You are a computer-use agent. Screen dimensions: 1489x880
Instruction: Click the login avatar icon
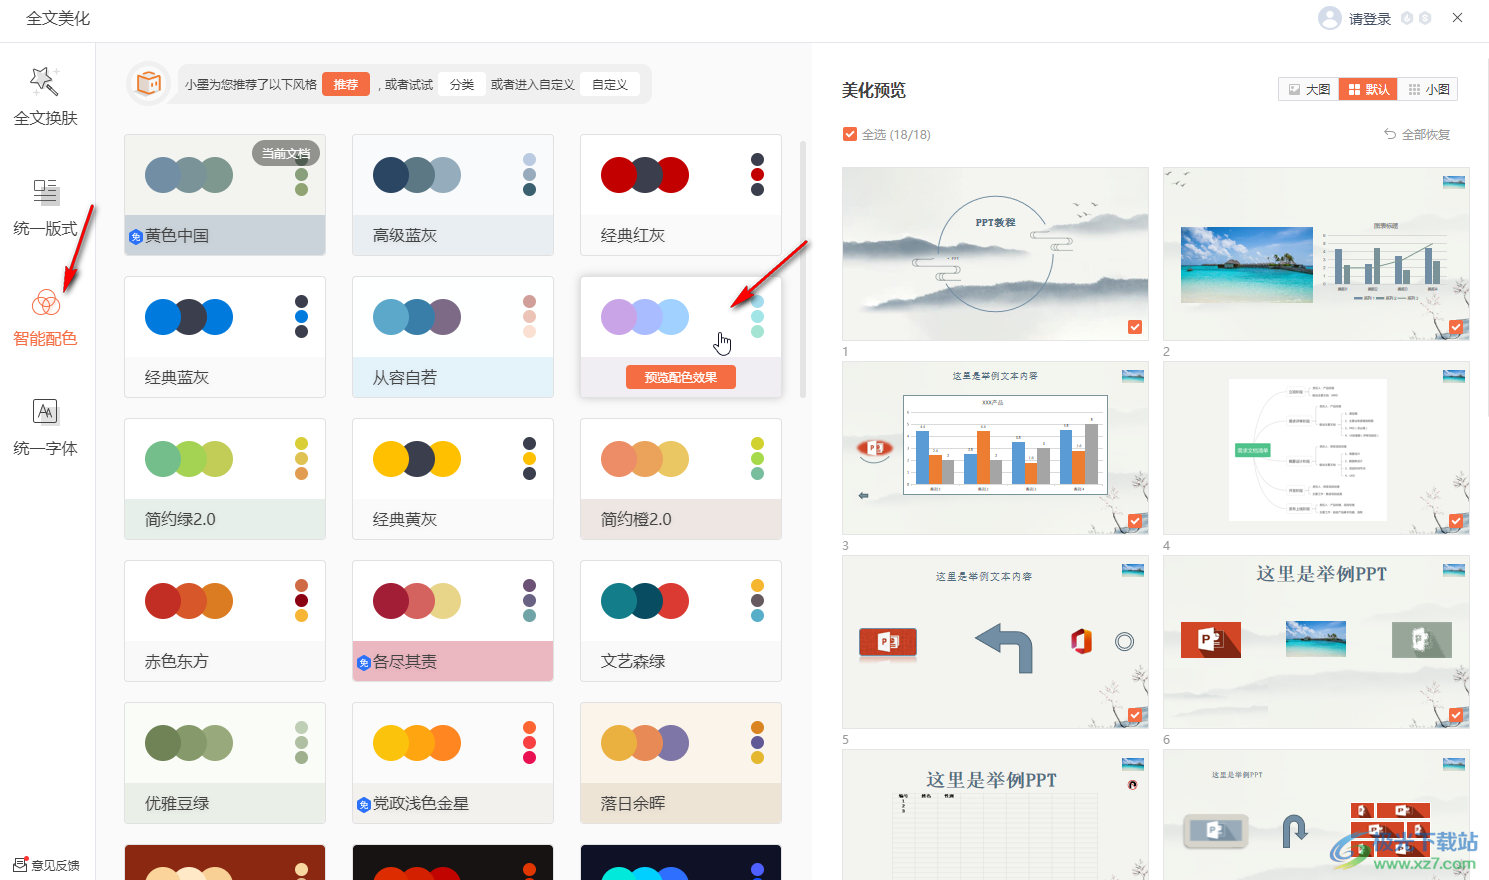[x=1329, y=18]
